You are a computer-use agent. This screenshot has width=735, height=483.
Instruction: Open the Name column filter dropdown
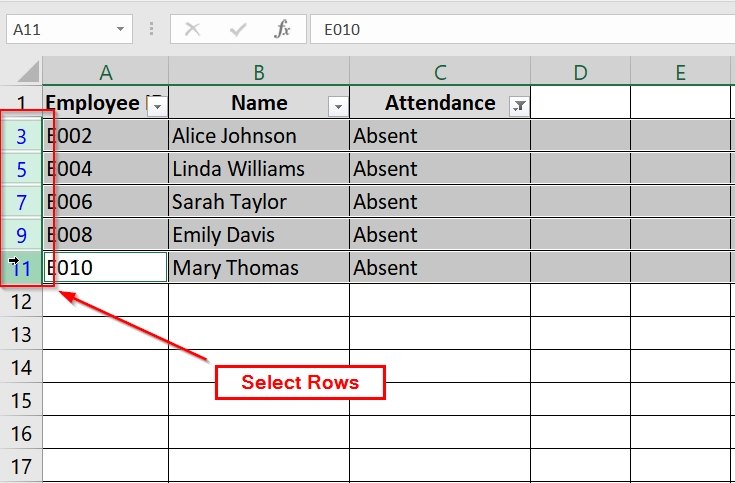coord(338,106)
